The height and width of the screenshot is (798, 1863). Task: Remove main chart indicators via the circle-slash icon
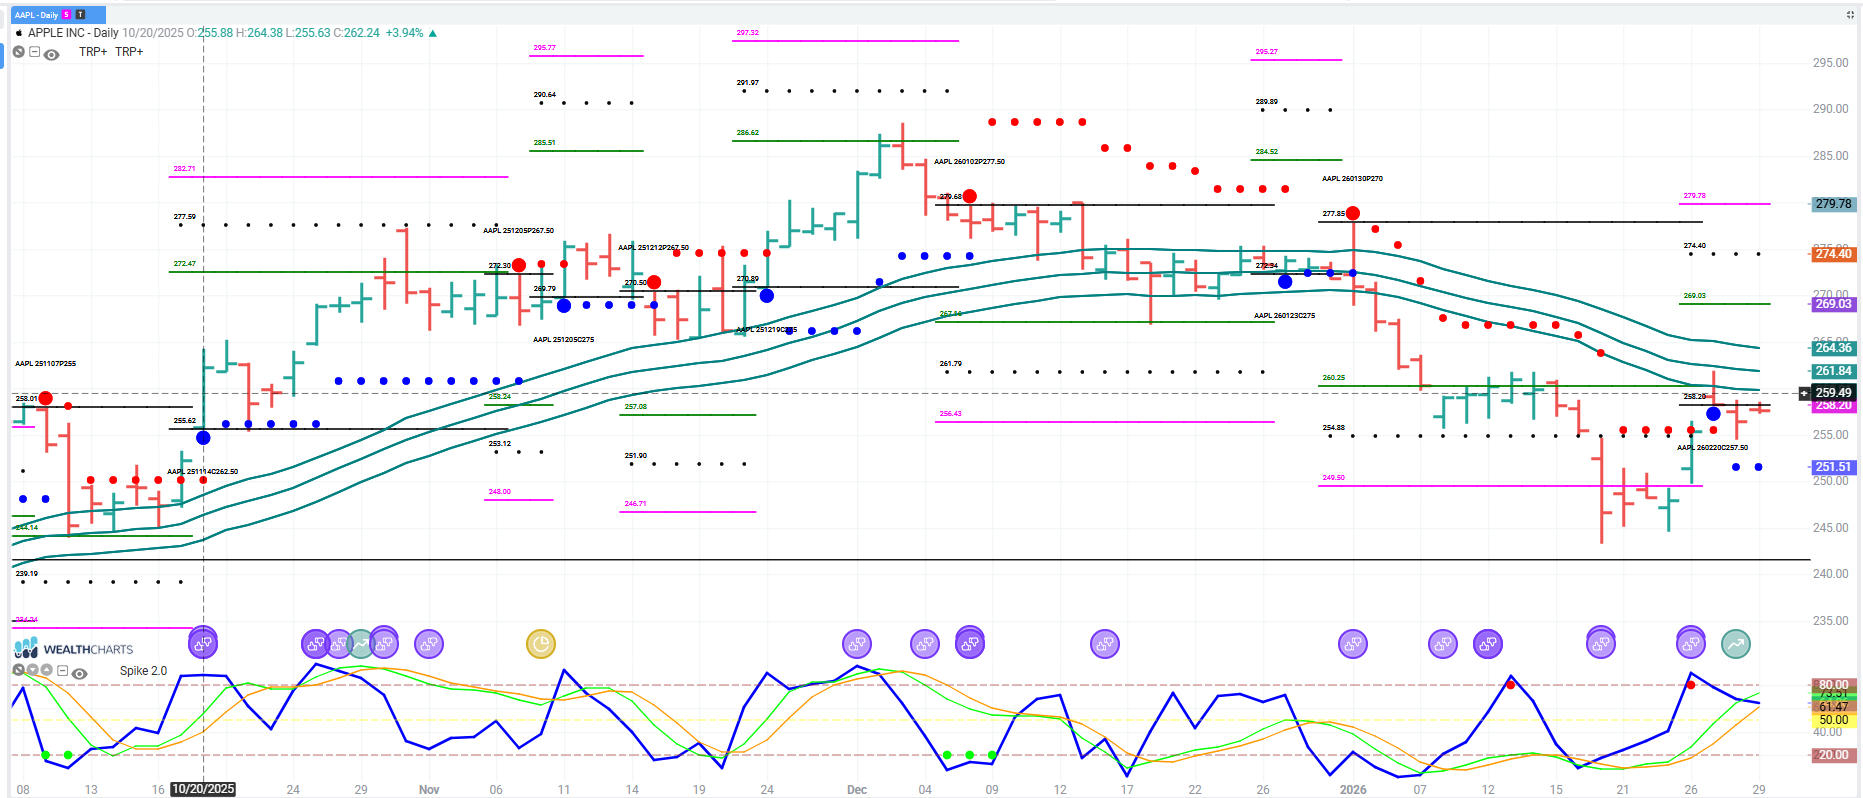tap(19, 52)
